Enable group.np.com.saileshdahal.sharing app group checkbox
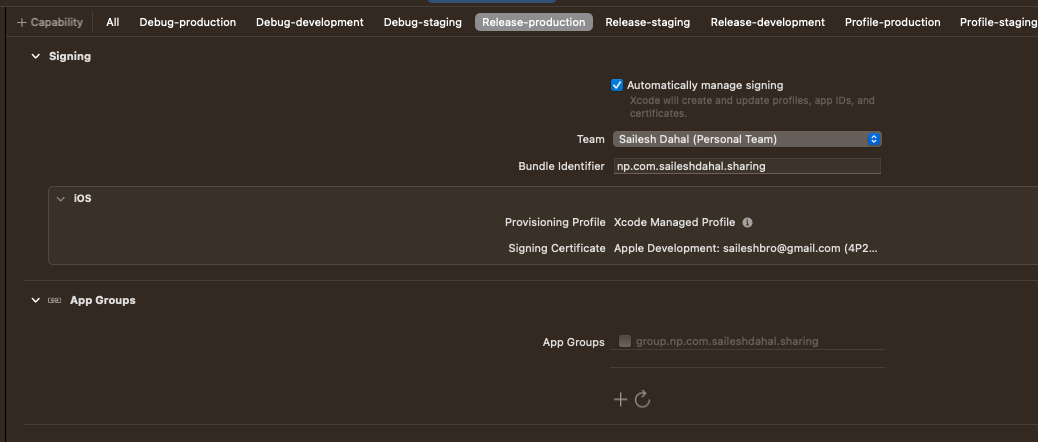The height and width of the screenshot is (442, 1038). 624,341
